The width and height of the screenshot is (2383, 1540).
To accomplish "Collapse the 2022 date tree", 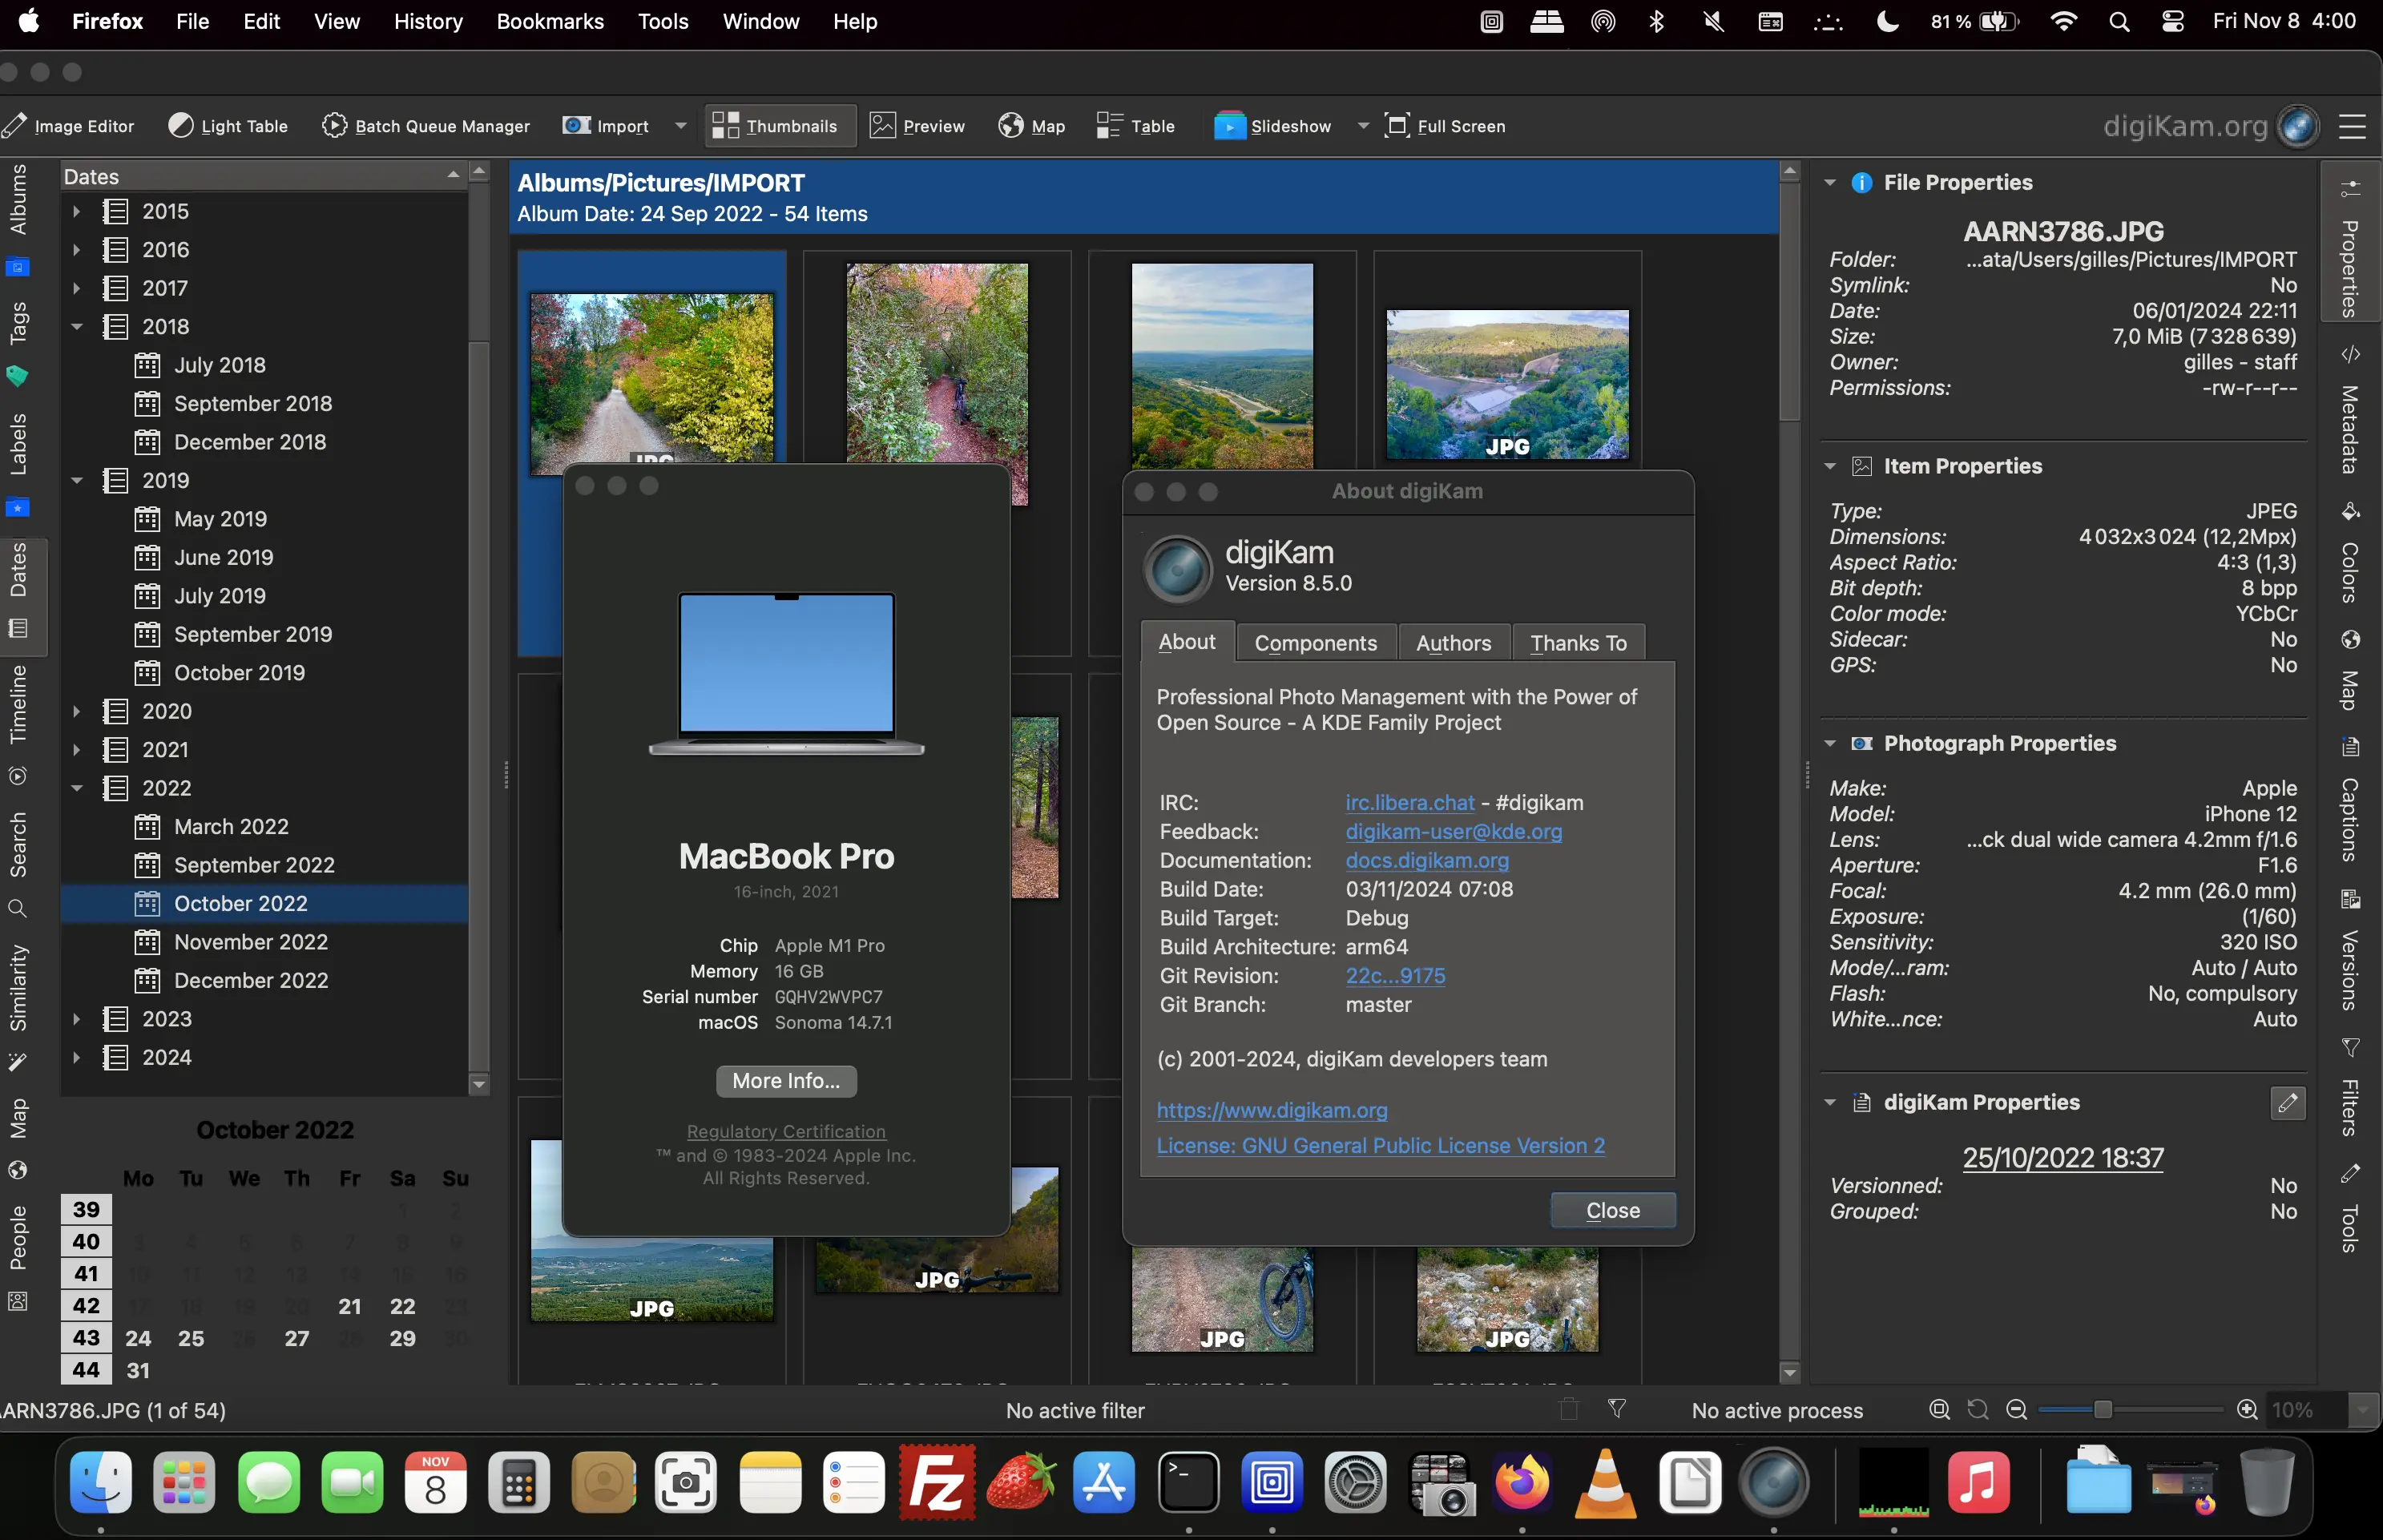I will pyautogui.click(x=78, y=788).
